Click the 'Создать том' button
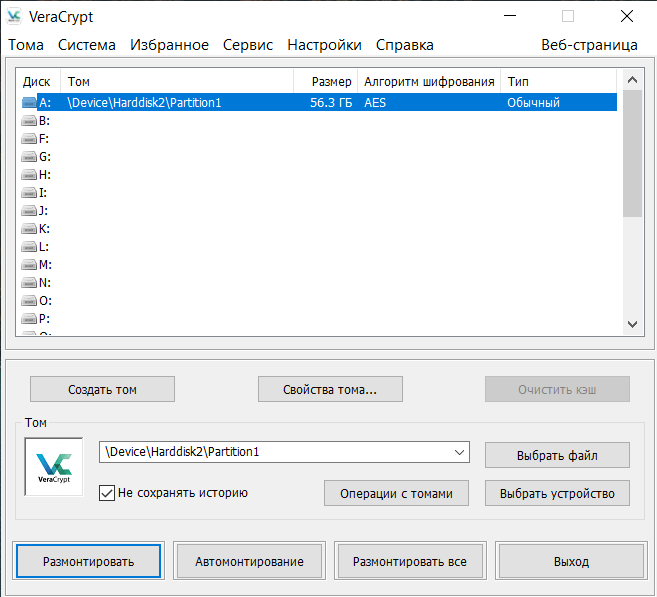 (102, 389)
